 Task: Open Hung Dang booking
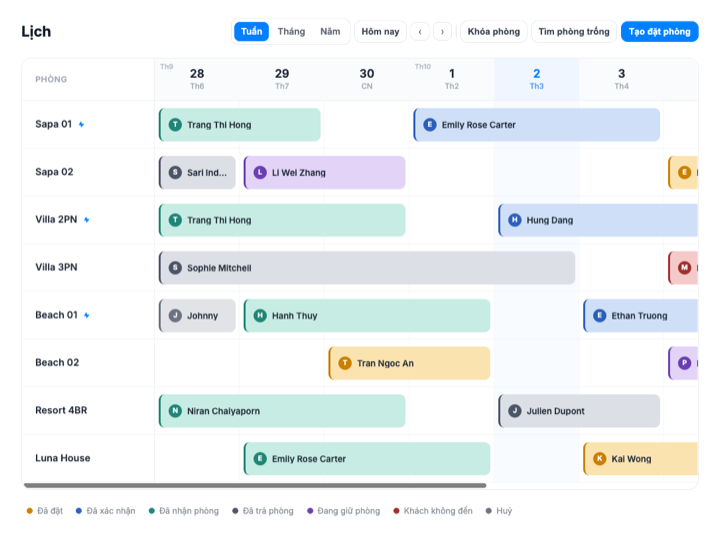pyautogui.click(x=598, y=220)
